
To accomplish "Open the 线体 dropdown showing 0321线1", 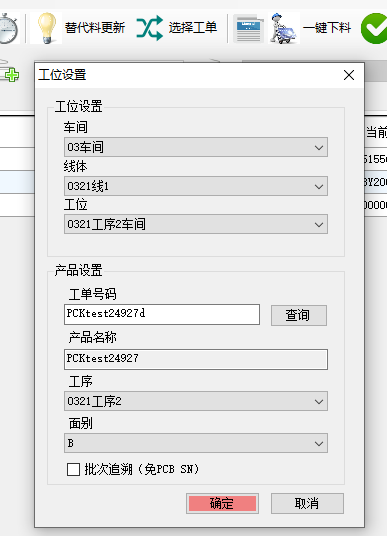I will coord(196,186).
